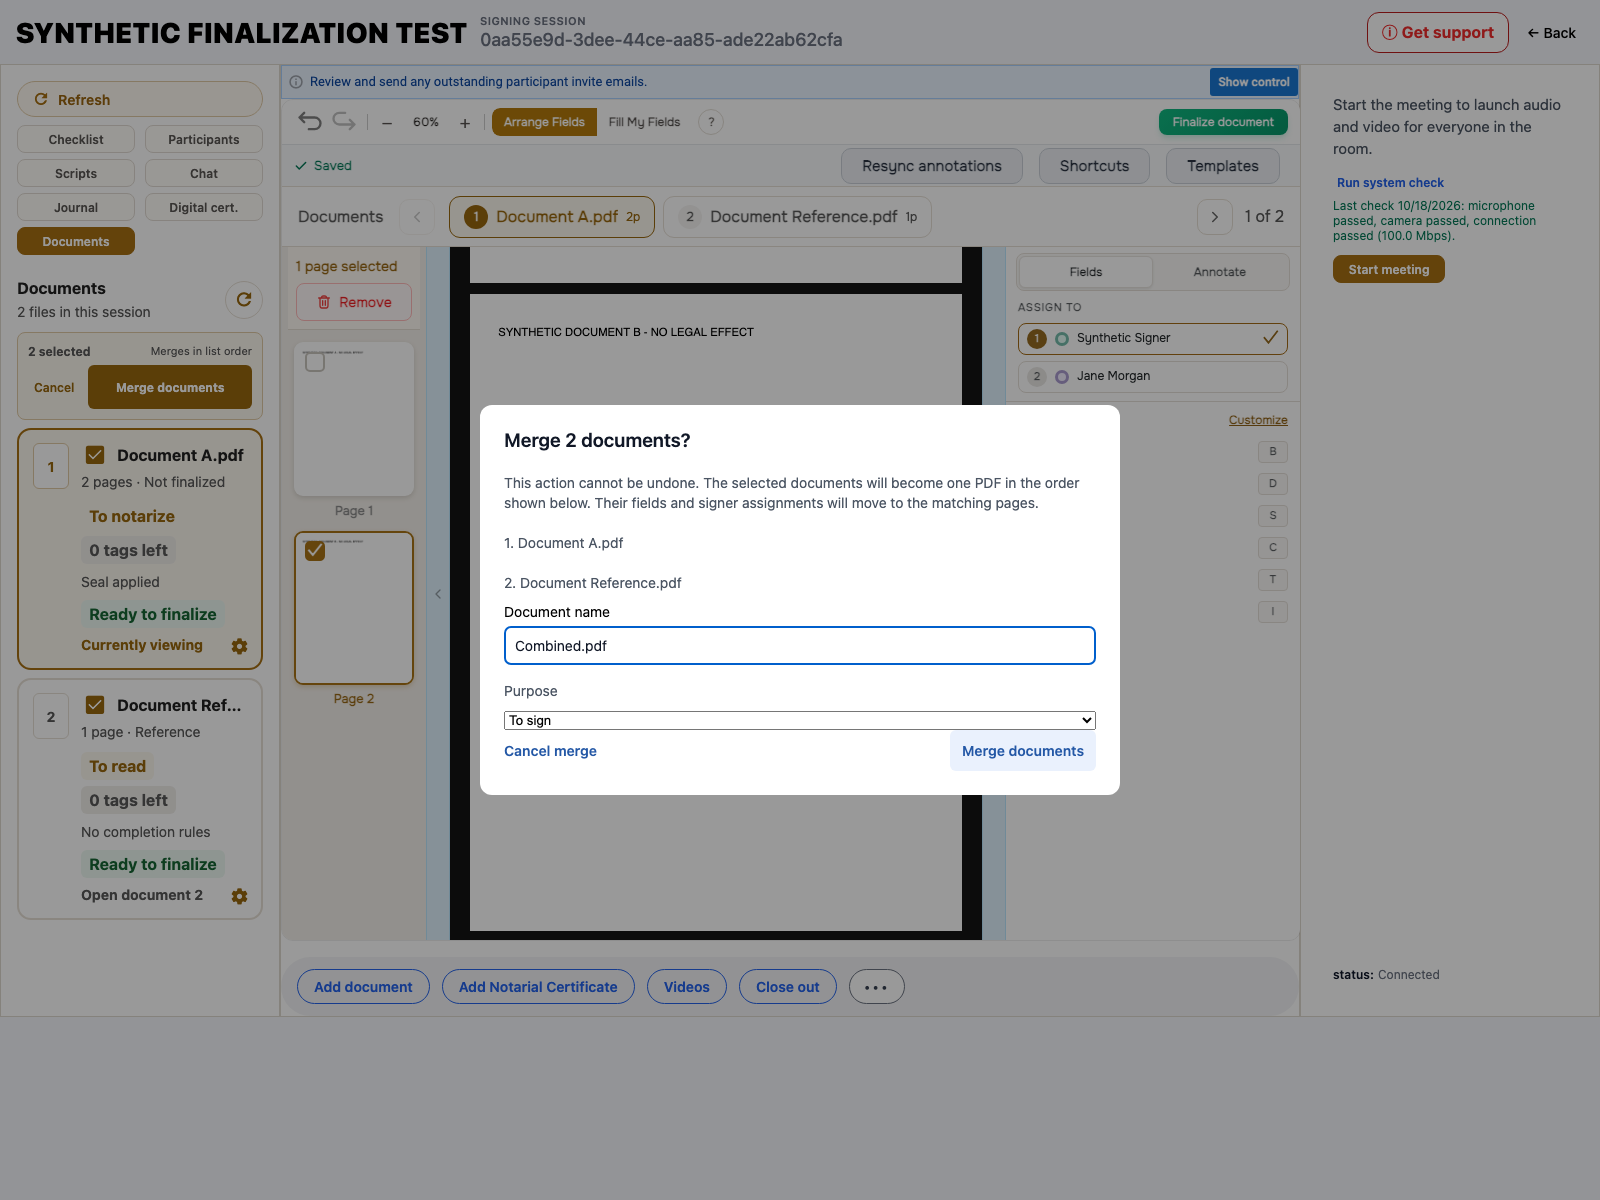Screen dimensions: 1600x1200
Task: Zoom out with the minus icon
Action: 387,123
